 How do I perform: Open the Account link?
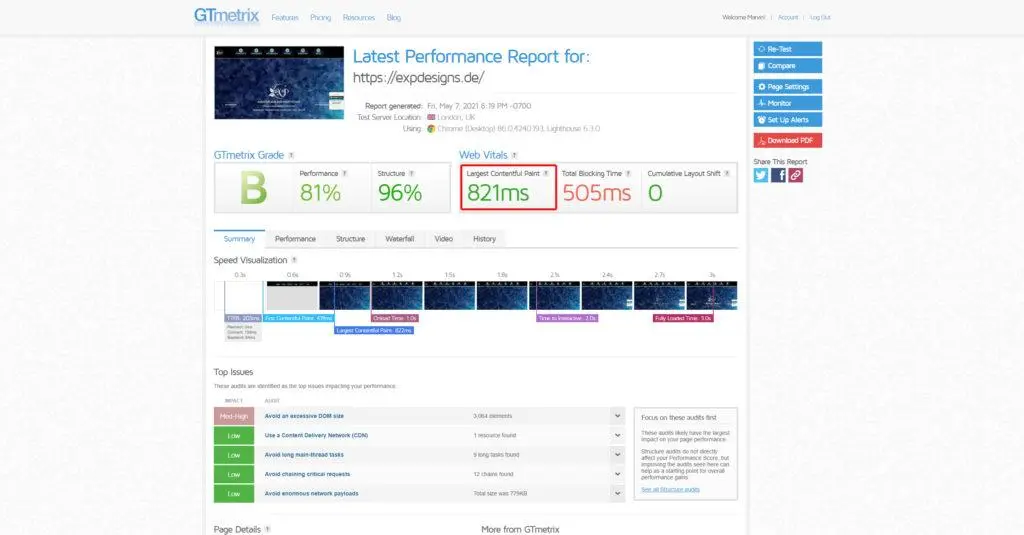pyautogui.click(x=788, y=18)
